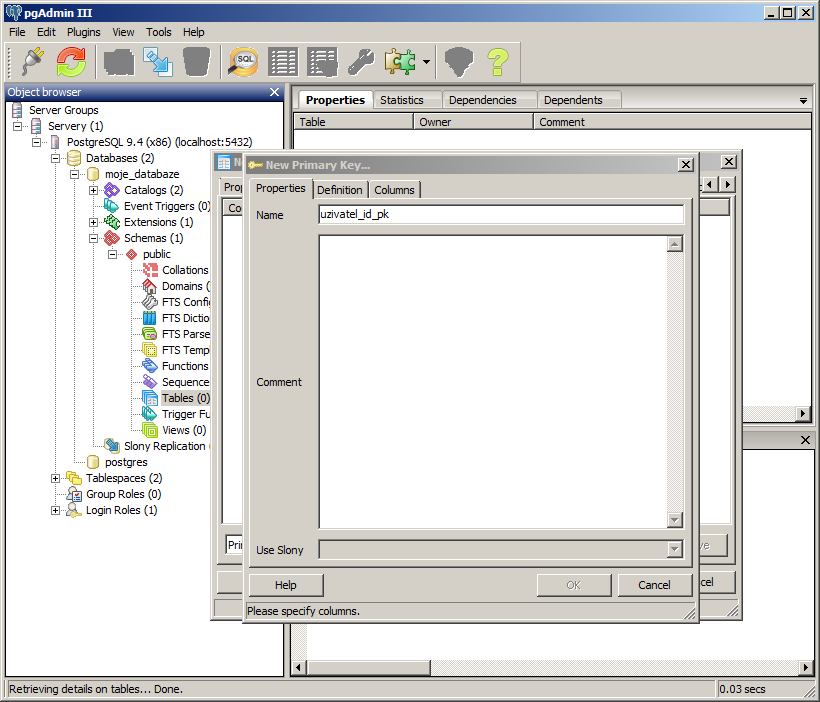This screenshot has height=702, width=820.
Task: Open the Use Slony combo box
Action: click(501, 549)
